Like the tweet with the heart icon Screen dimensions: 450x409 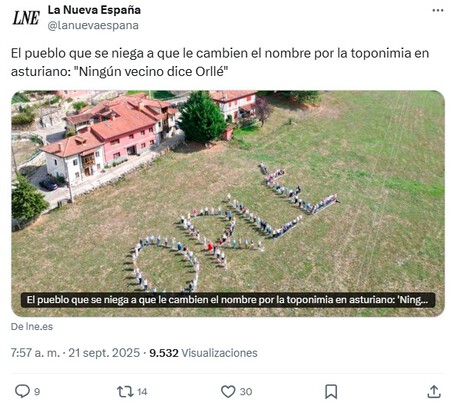click(x=228, y=391)
